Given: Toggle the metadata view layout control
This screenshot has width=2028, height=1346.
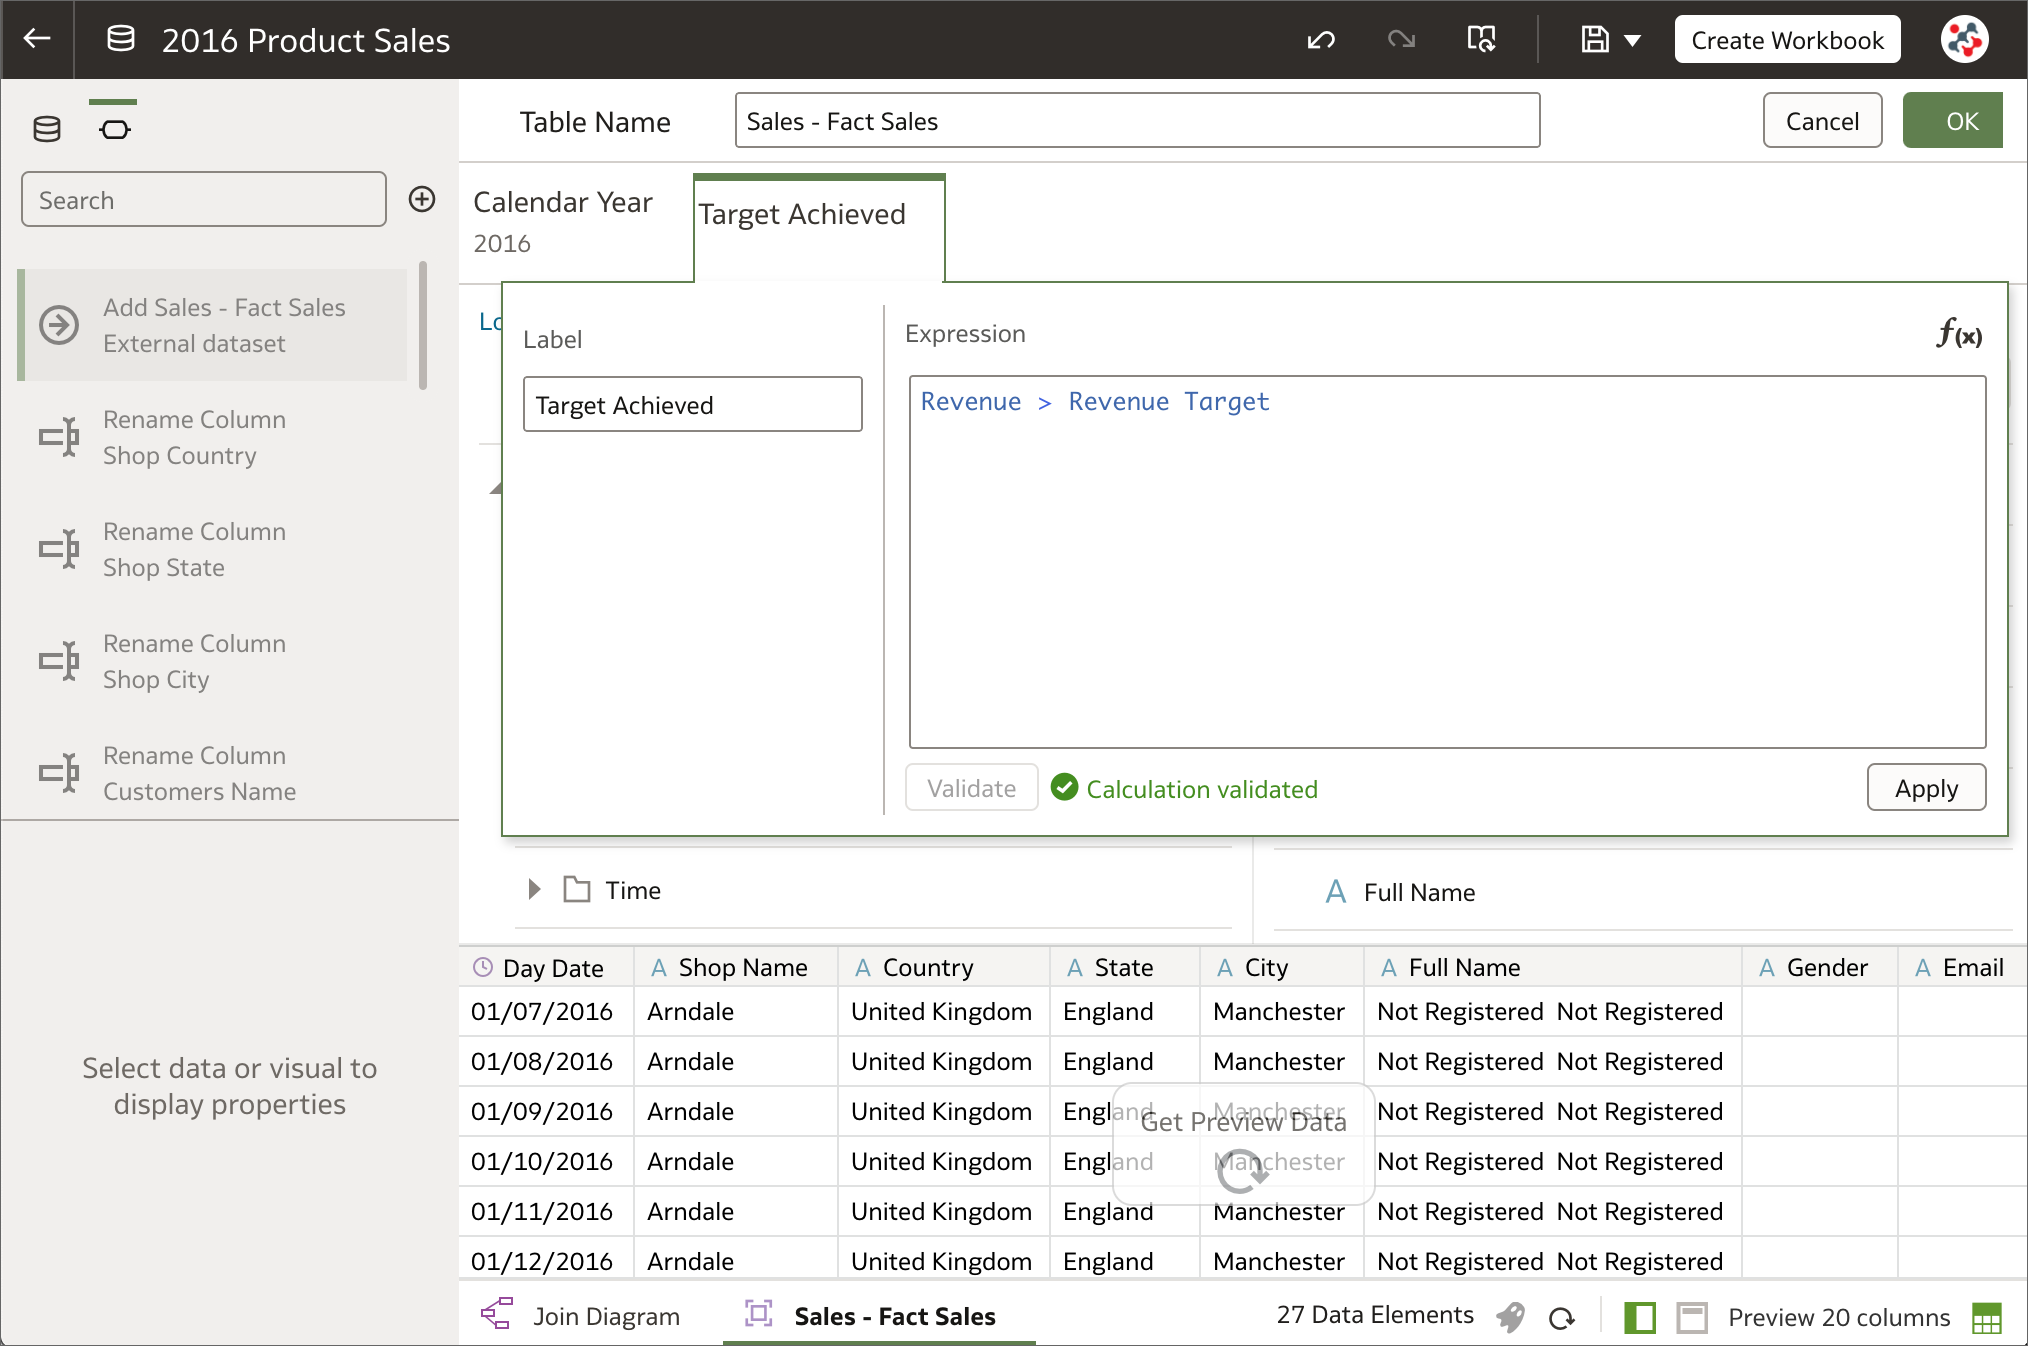Looking at the screenshot, I should coord(1691,1318).
